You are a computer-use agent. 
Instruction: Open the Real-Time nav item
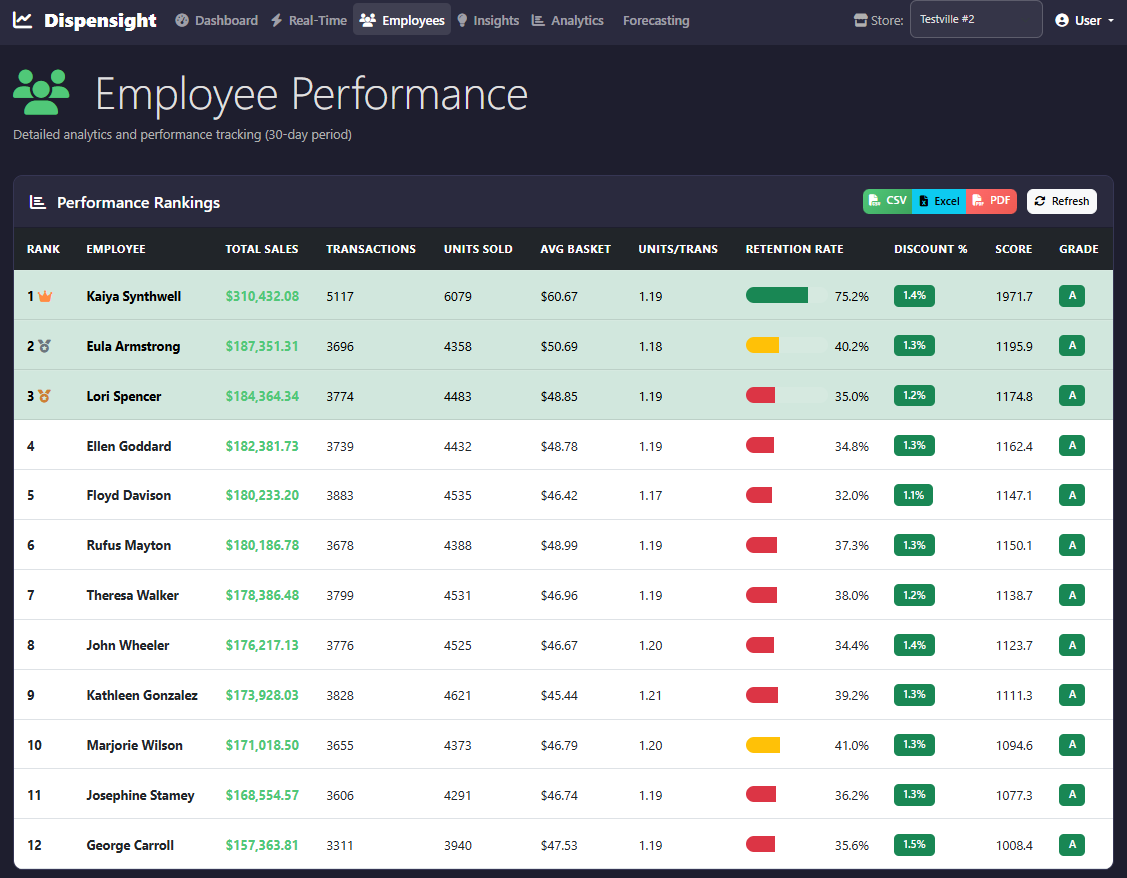[x=308, y=20]
